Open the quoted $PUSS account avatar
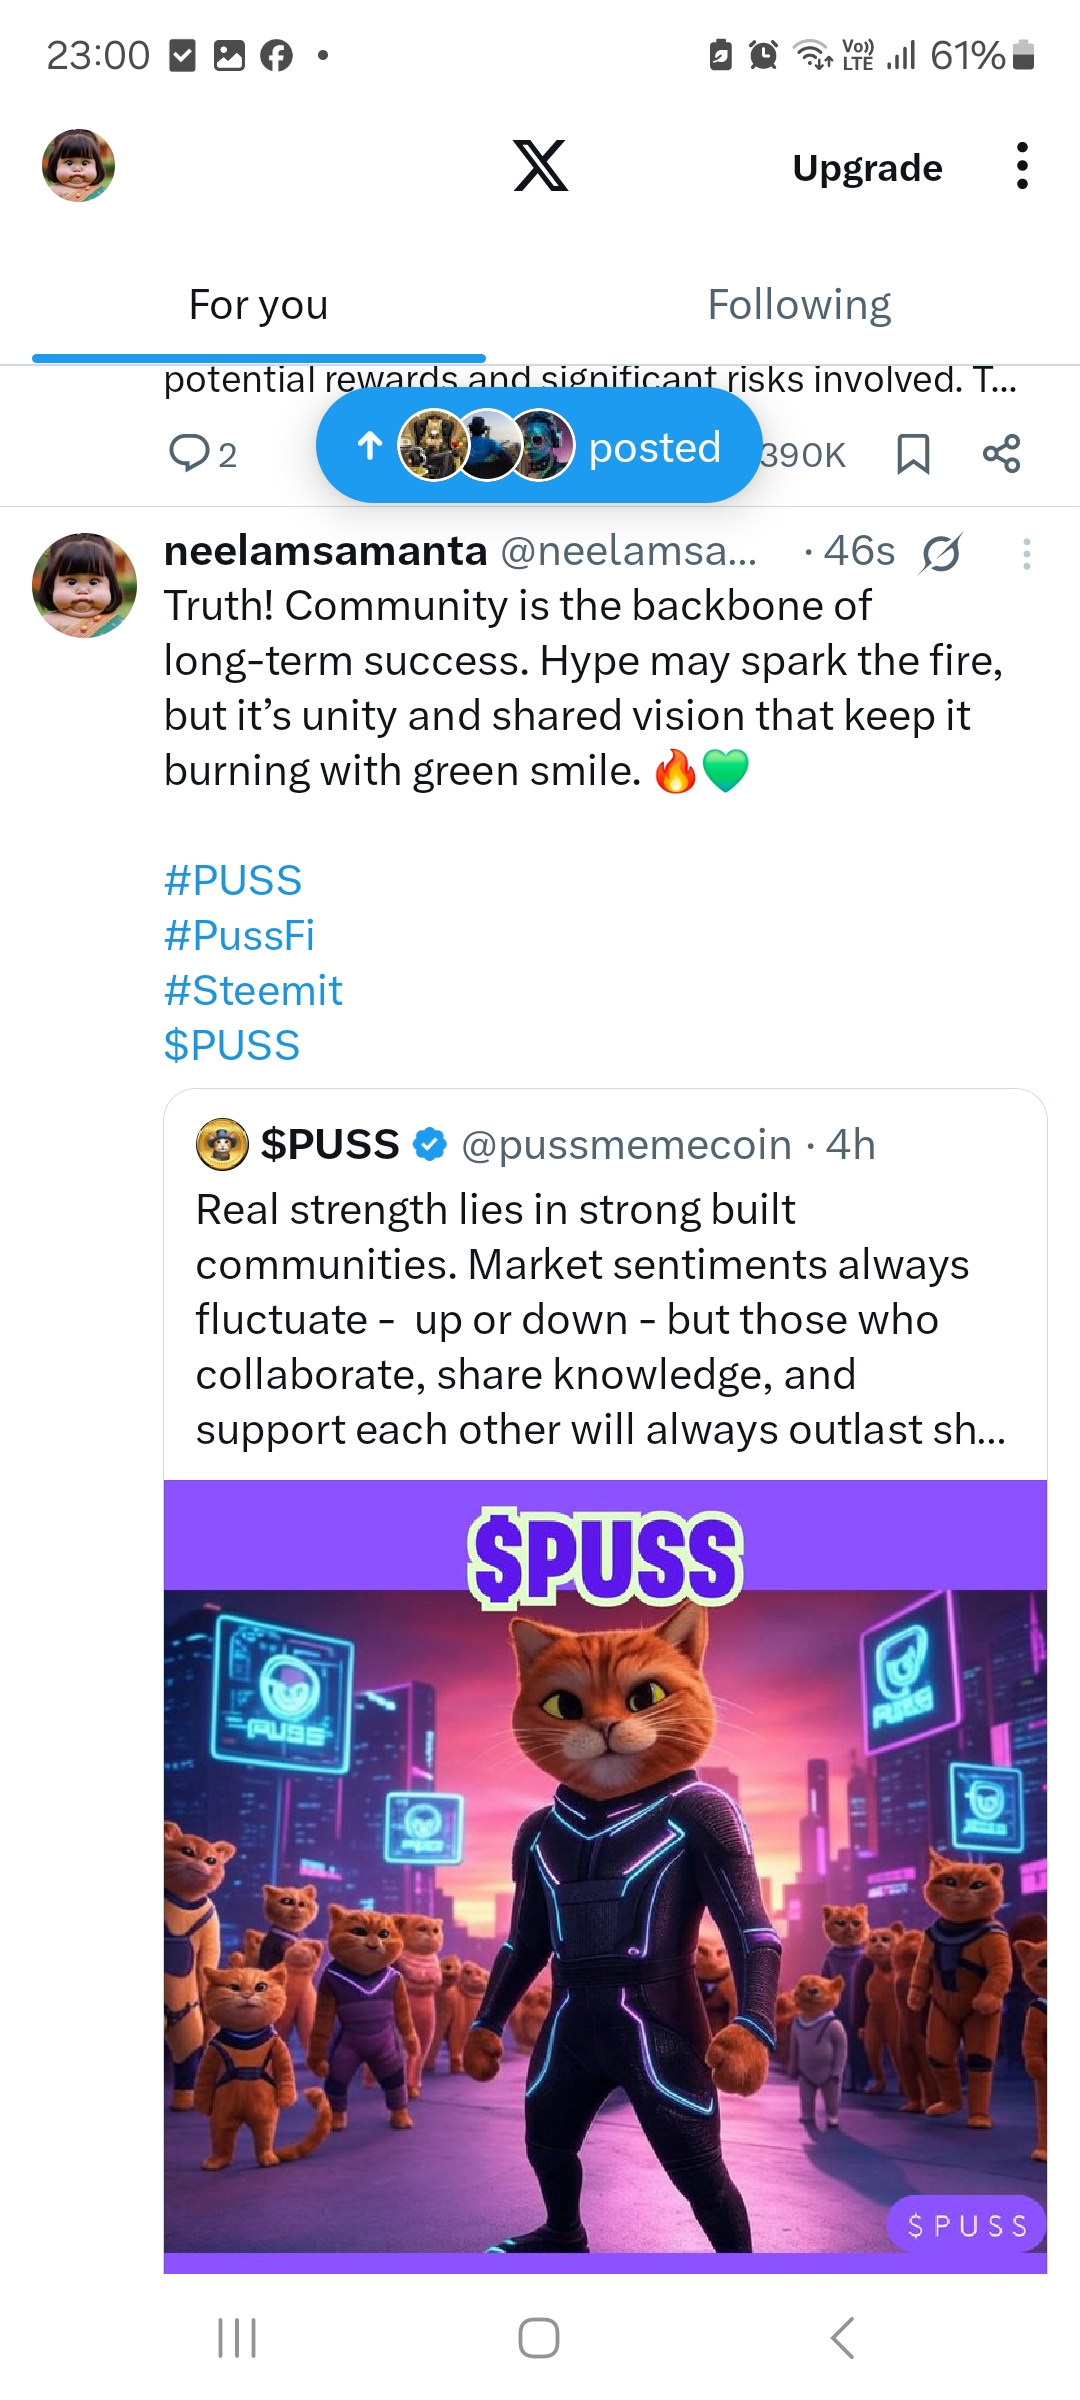The height and width of the screenshot is (2400, 1080). tap(222, 1144)
